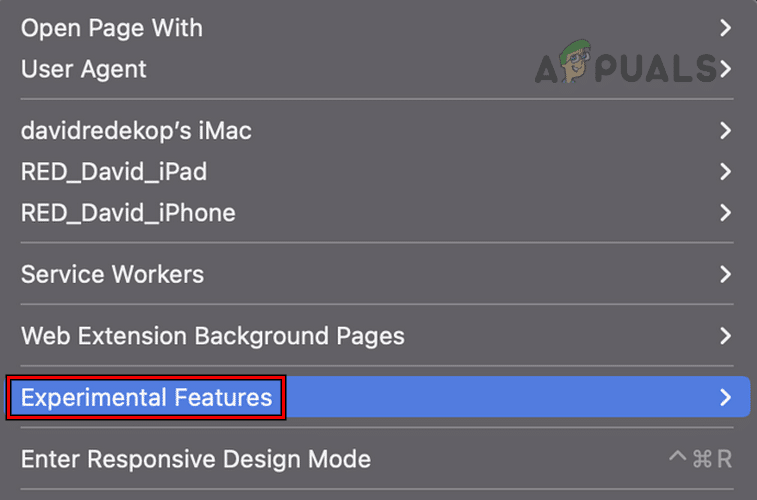This screenshot has height=500, width=757.
Task: Pick the RED_David_iPhone device entry
Action: tap(128, 213)
